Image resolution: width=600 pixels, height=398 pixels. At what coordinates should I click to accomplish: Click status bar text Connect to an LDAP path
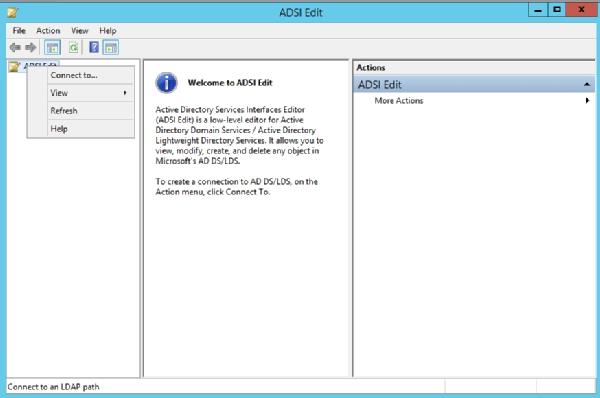[53, 387]
